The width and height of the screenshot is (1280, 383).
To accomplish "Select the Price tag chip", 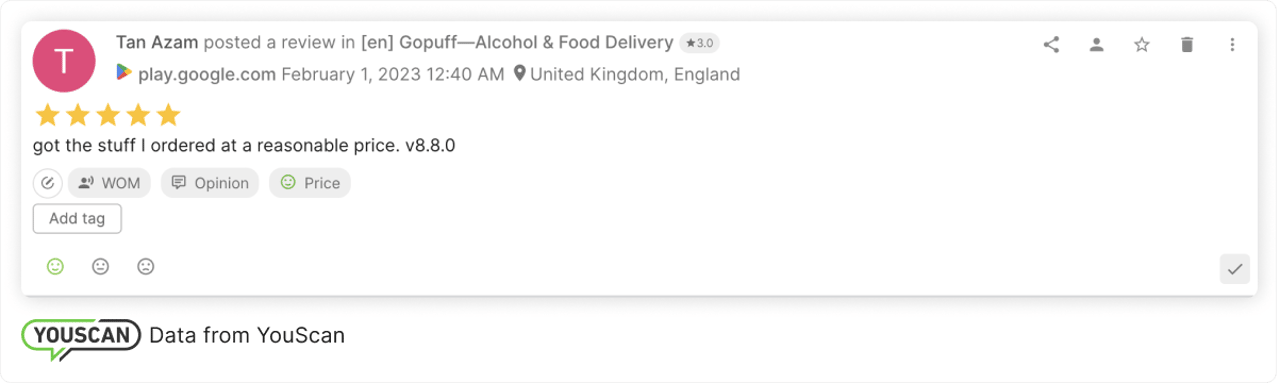I will pyautogui.click(x=310, y=183).
